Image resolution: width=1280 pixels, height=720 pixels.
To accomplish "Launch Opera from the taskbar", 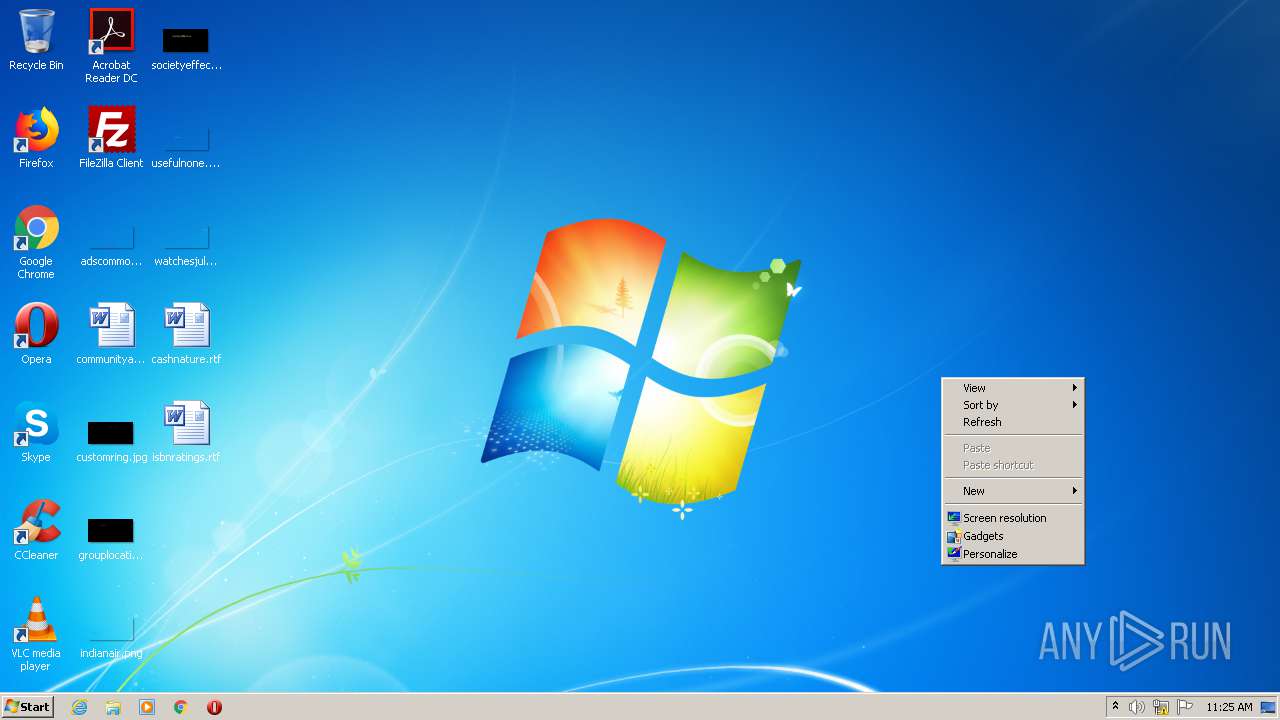I will point(214,707).
